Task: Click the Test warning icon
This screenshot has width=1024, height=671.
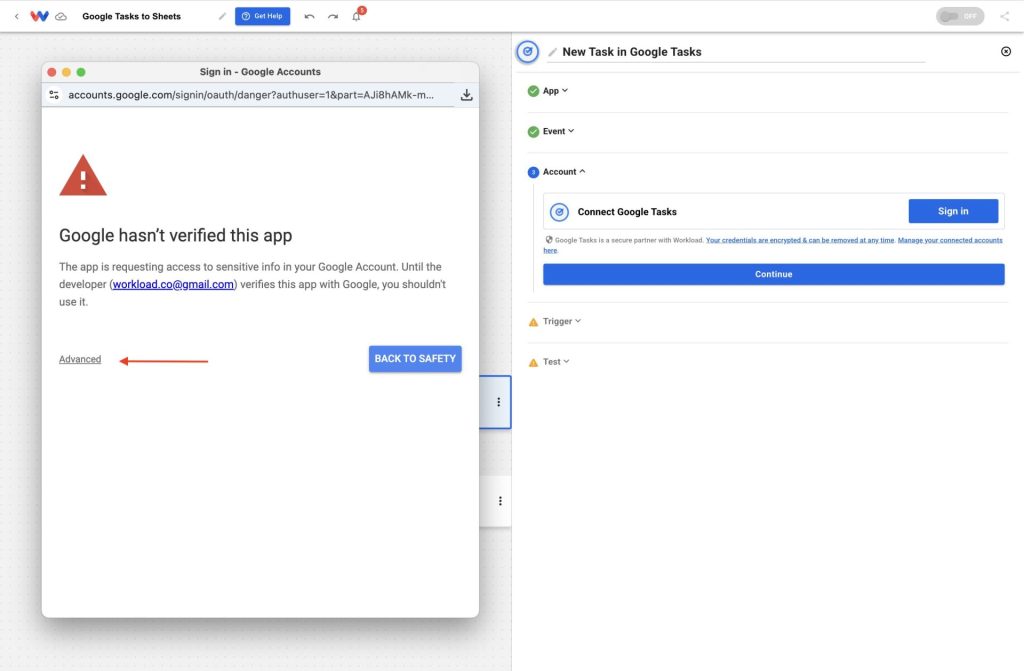Action: coord(534,363)
